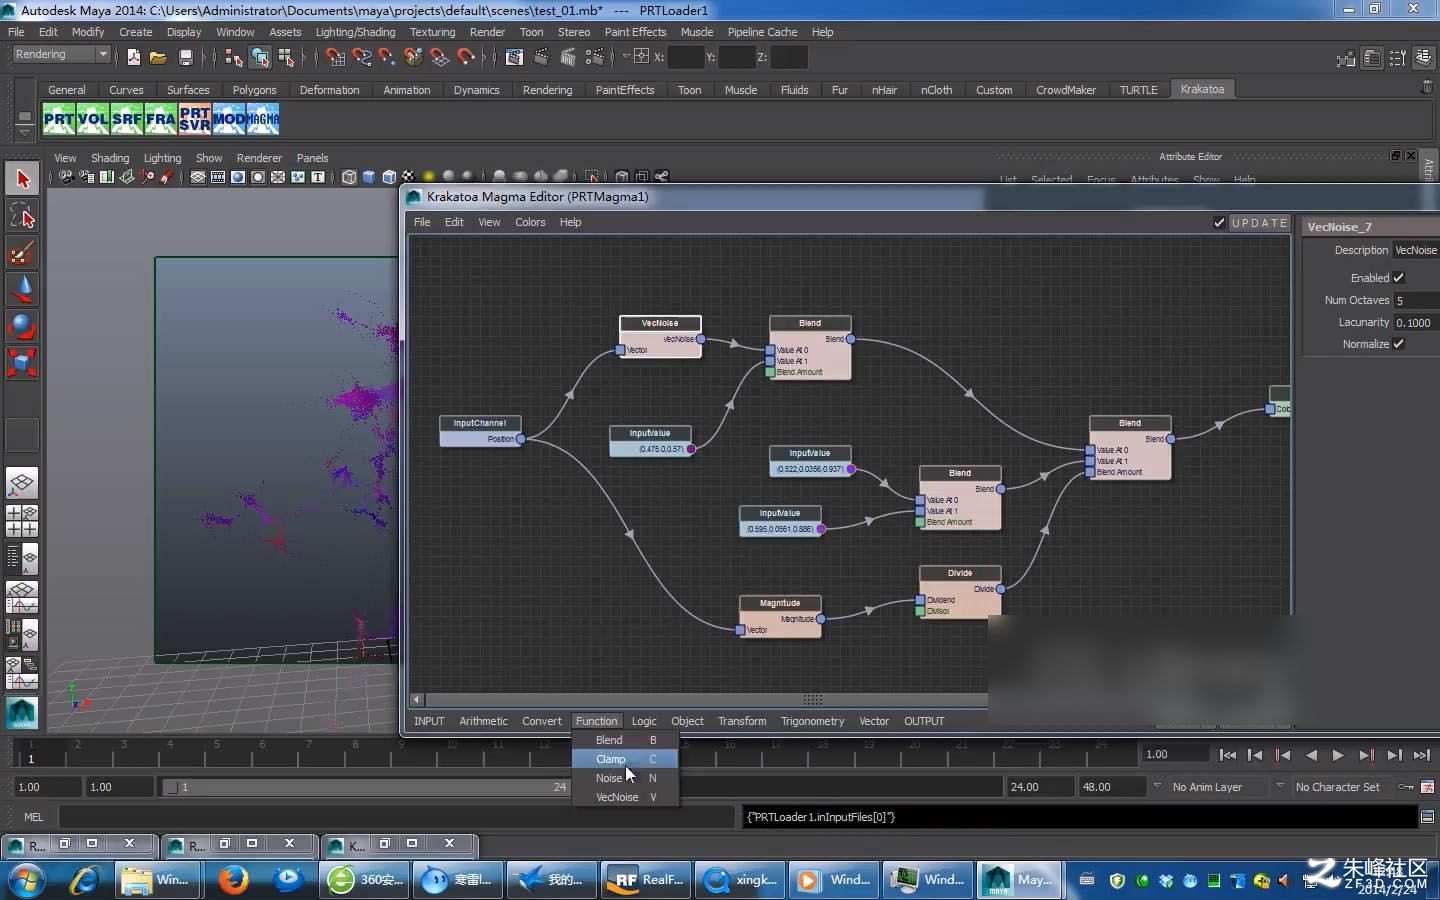This screenshot has height=900, width=1440.
Task: Click the Lacunarity value field
Action: [x=1416, y=322]
